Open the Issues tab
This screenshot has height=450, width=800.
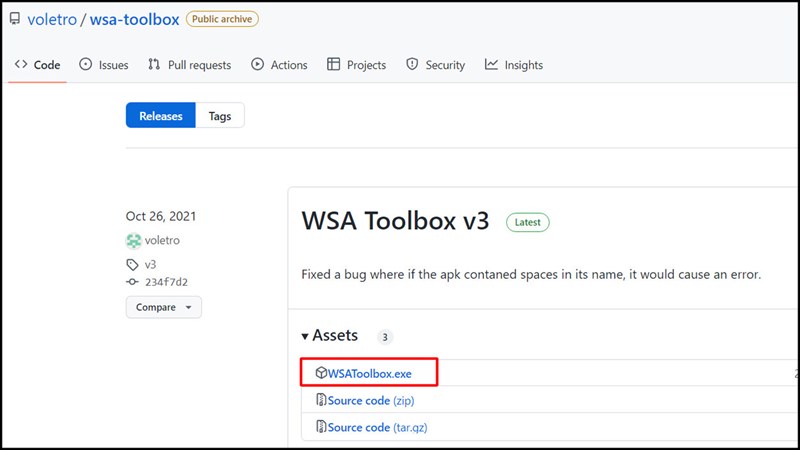click(x=104, y=65)
